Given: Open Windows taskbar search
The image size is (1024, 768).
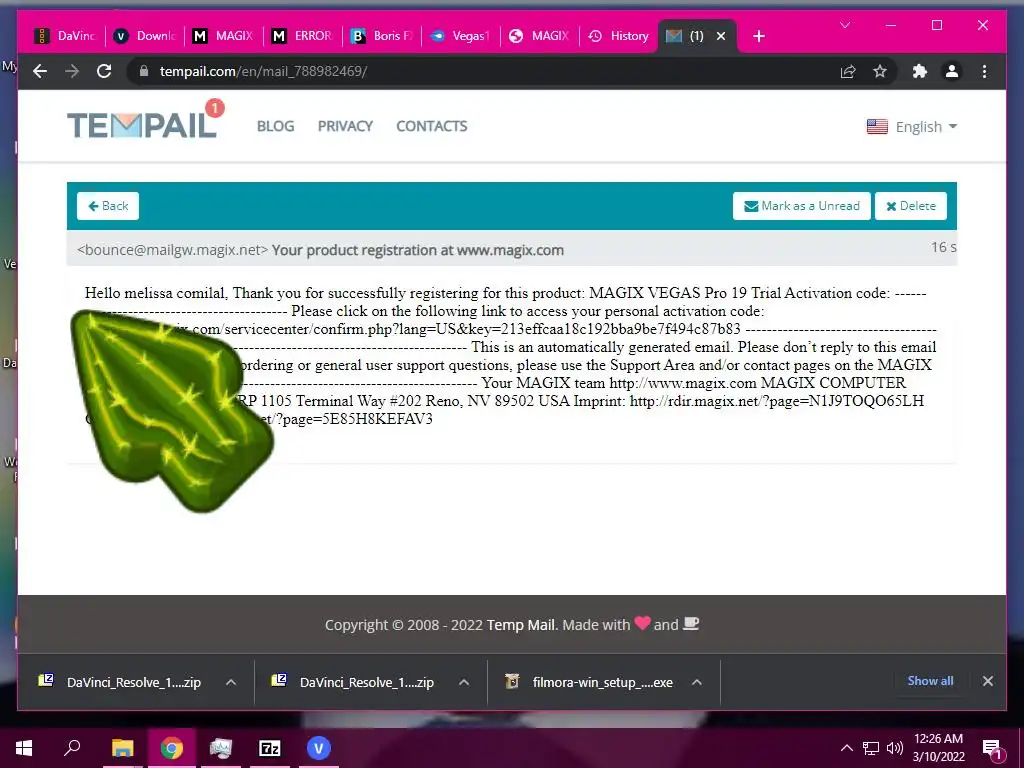Looking at the screenshot, I should [x=72, y=748].
